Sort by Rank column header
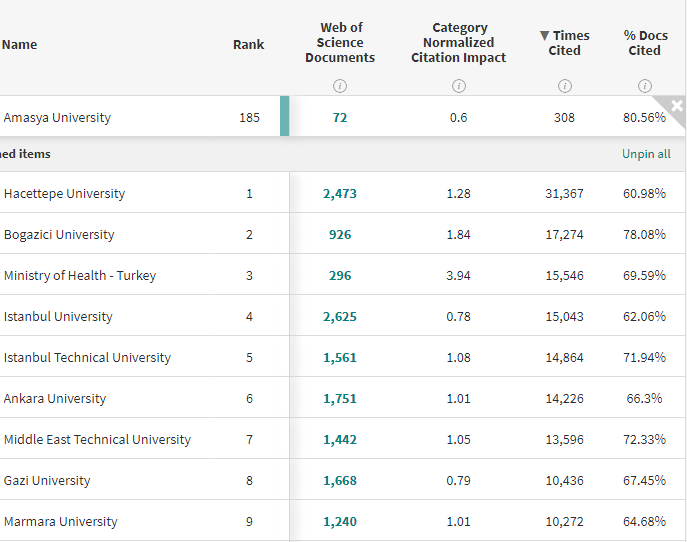This screenshot has height=542, width=687. coord(249,44)
